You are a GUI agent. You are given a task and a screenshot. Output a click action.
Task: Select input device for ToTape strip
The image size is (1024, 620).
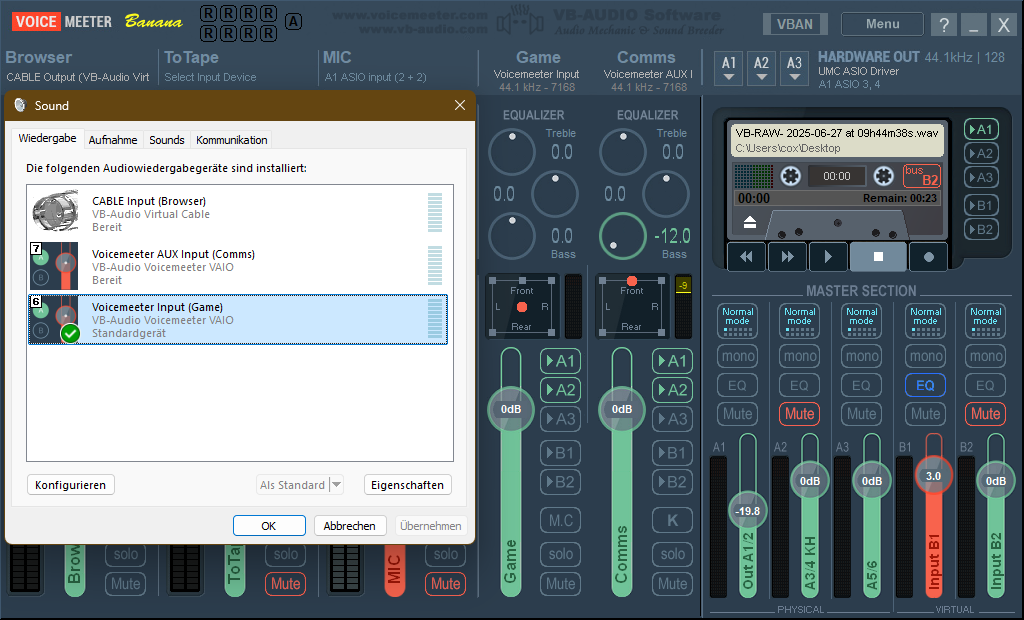point(210,77)
